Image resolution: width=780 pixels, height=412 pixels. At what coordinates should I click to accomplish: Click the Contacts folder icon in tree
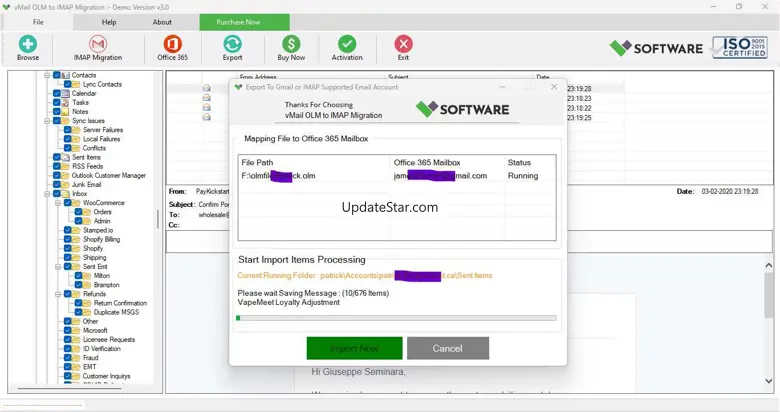click(x=65, y=75)
